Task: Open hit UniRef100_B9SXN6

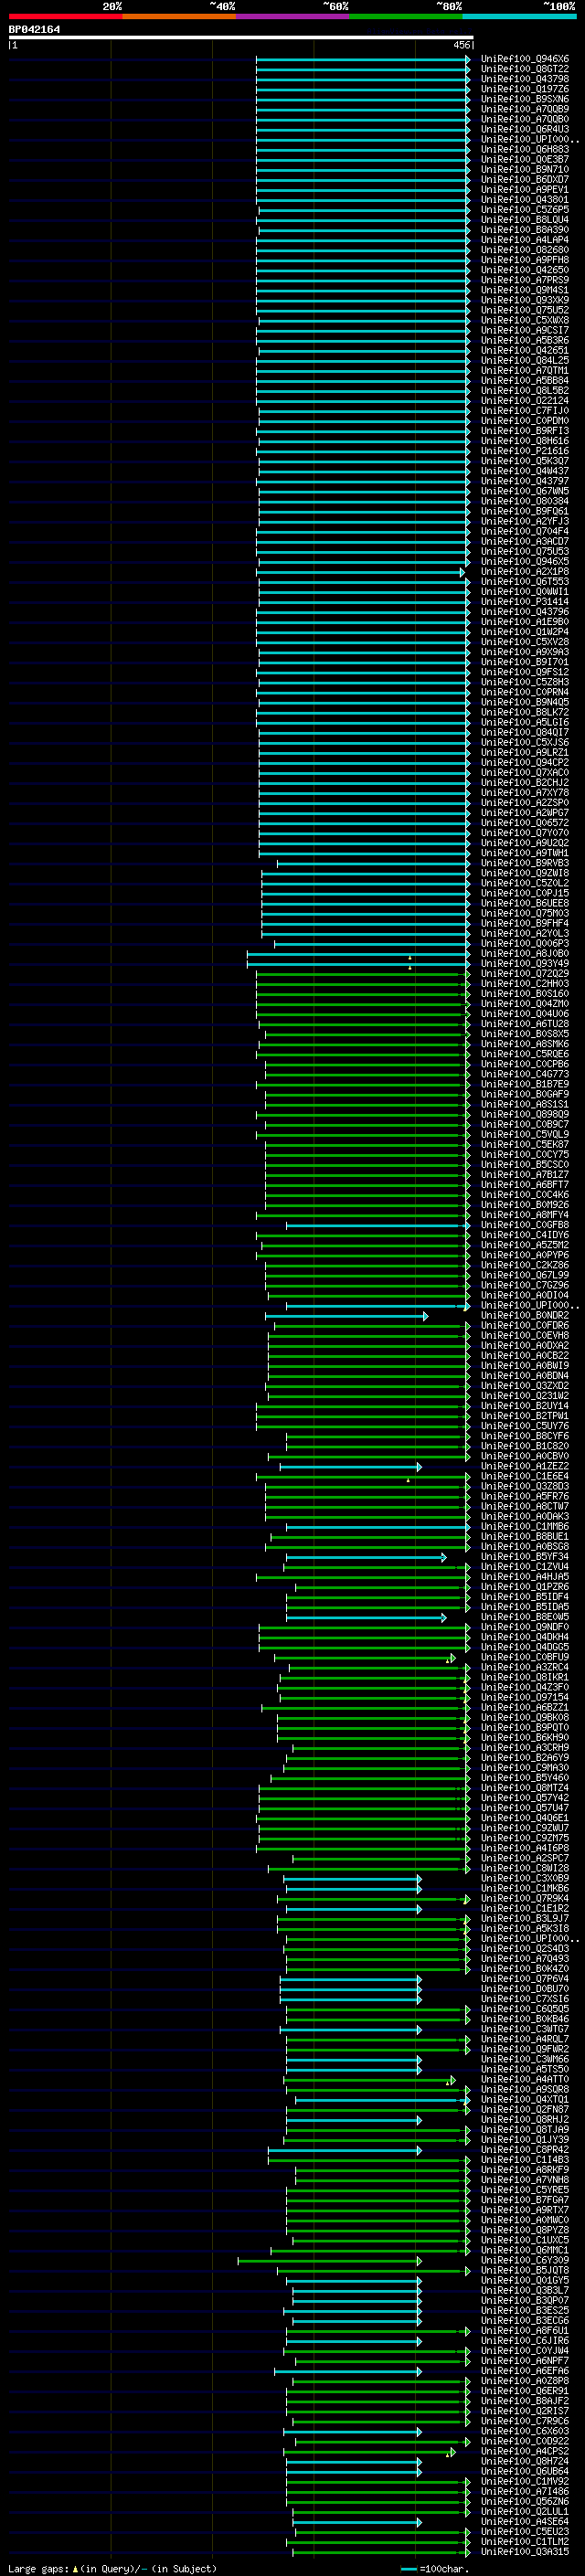Action: point(524,99)
